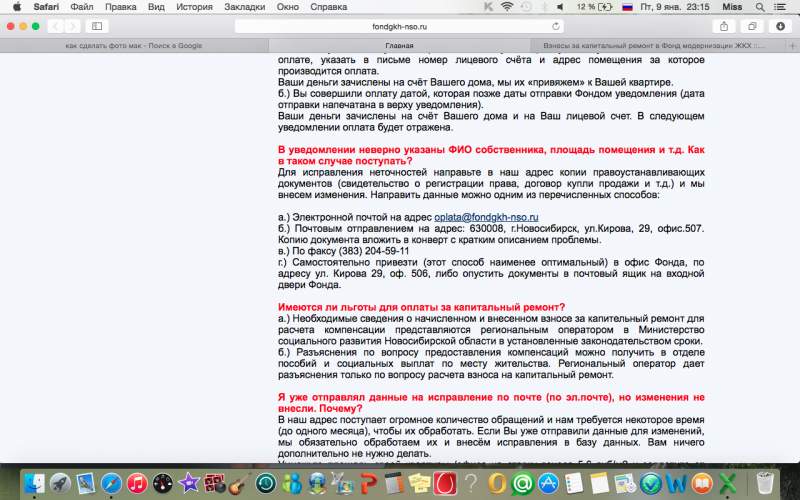Open Time Machine in the Dock
The height and width of the screenshot is (500, 800).
pyautogui.click(x=266, y=483)
